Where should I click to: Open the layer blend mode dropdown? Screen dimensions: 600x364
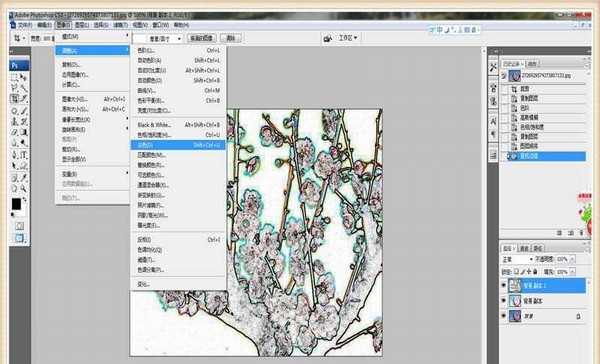click(x=517, y=260)
